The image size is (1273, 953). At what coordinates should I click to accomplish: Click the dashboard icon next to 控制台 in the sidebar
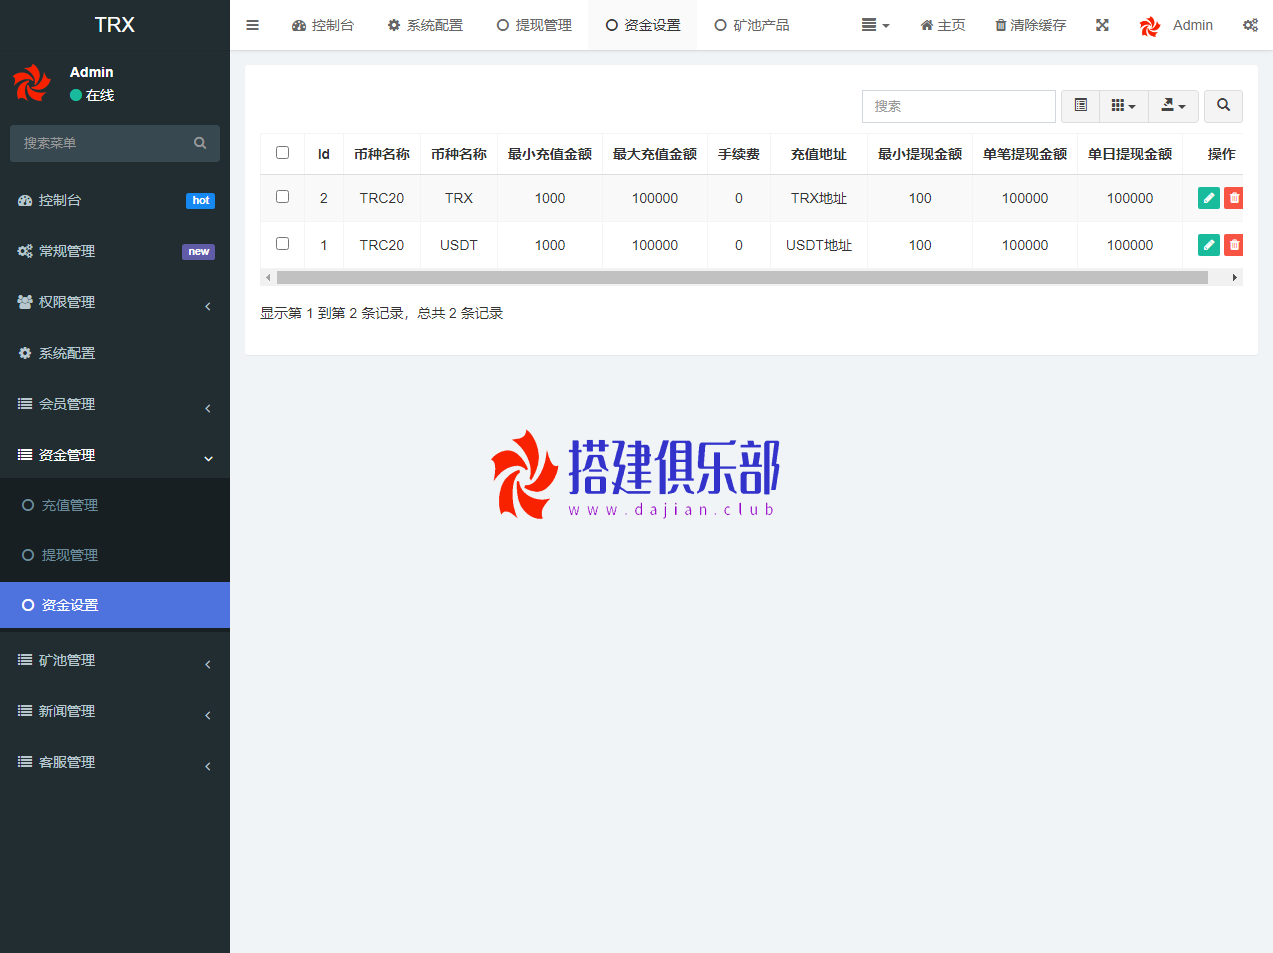point(25,200)
